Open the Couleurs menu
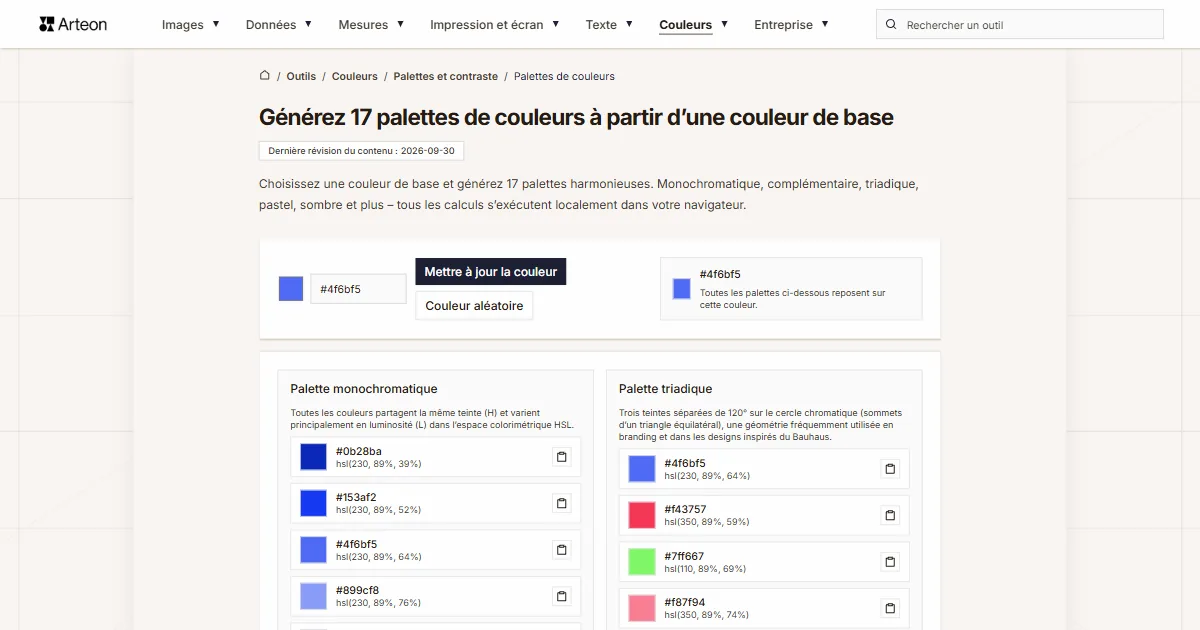Viewport: 1200px width, 630px height. coord(694,25)
